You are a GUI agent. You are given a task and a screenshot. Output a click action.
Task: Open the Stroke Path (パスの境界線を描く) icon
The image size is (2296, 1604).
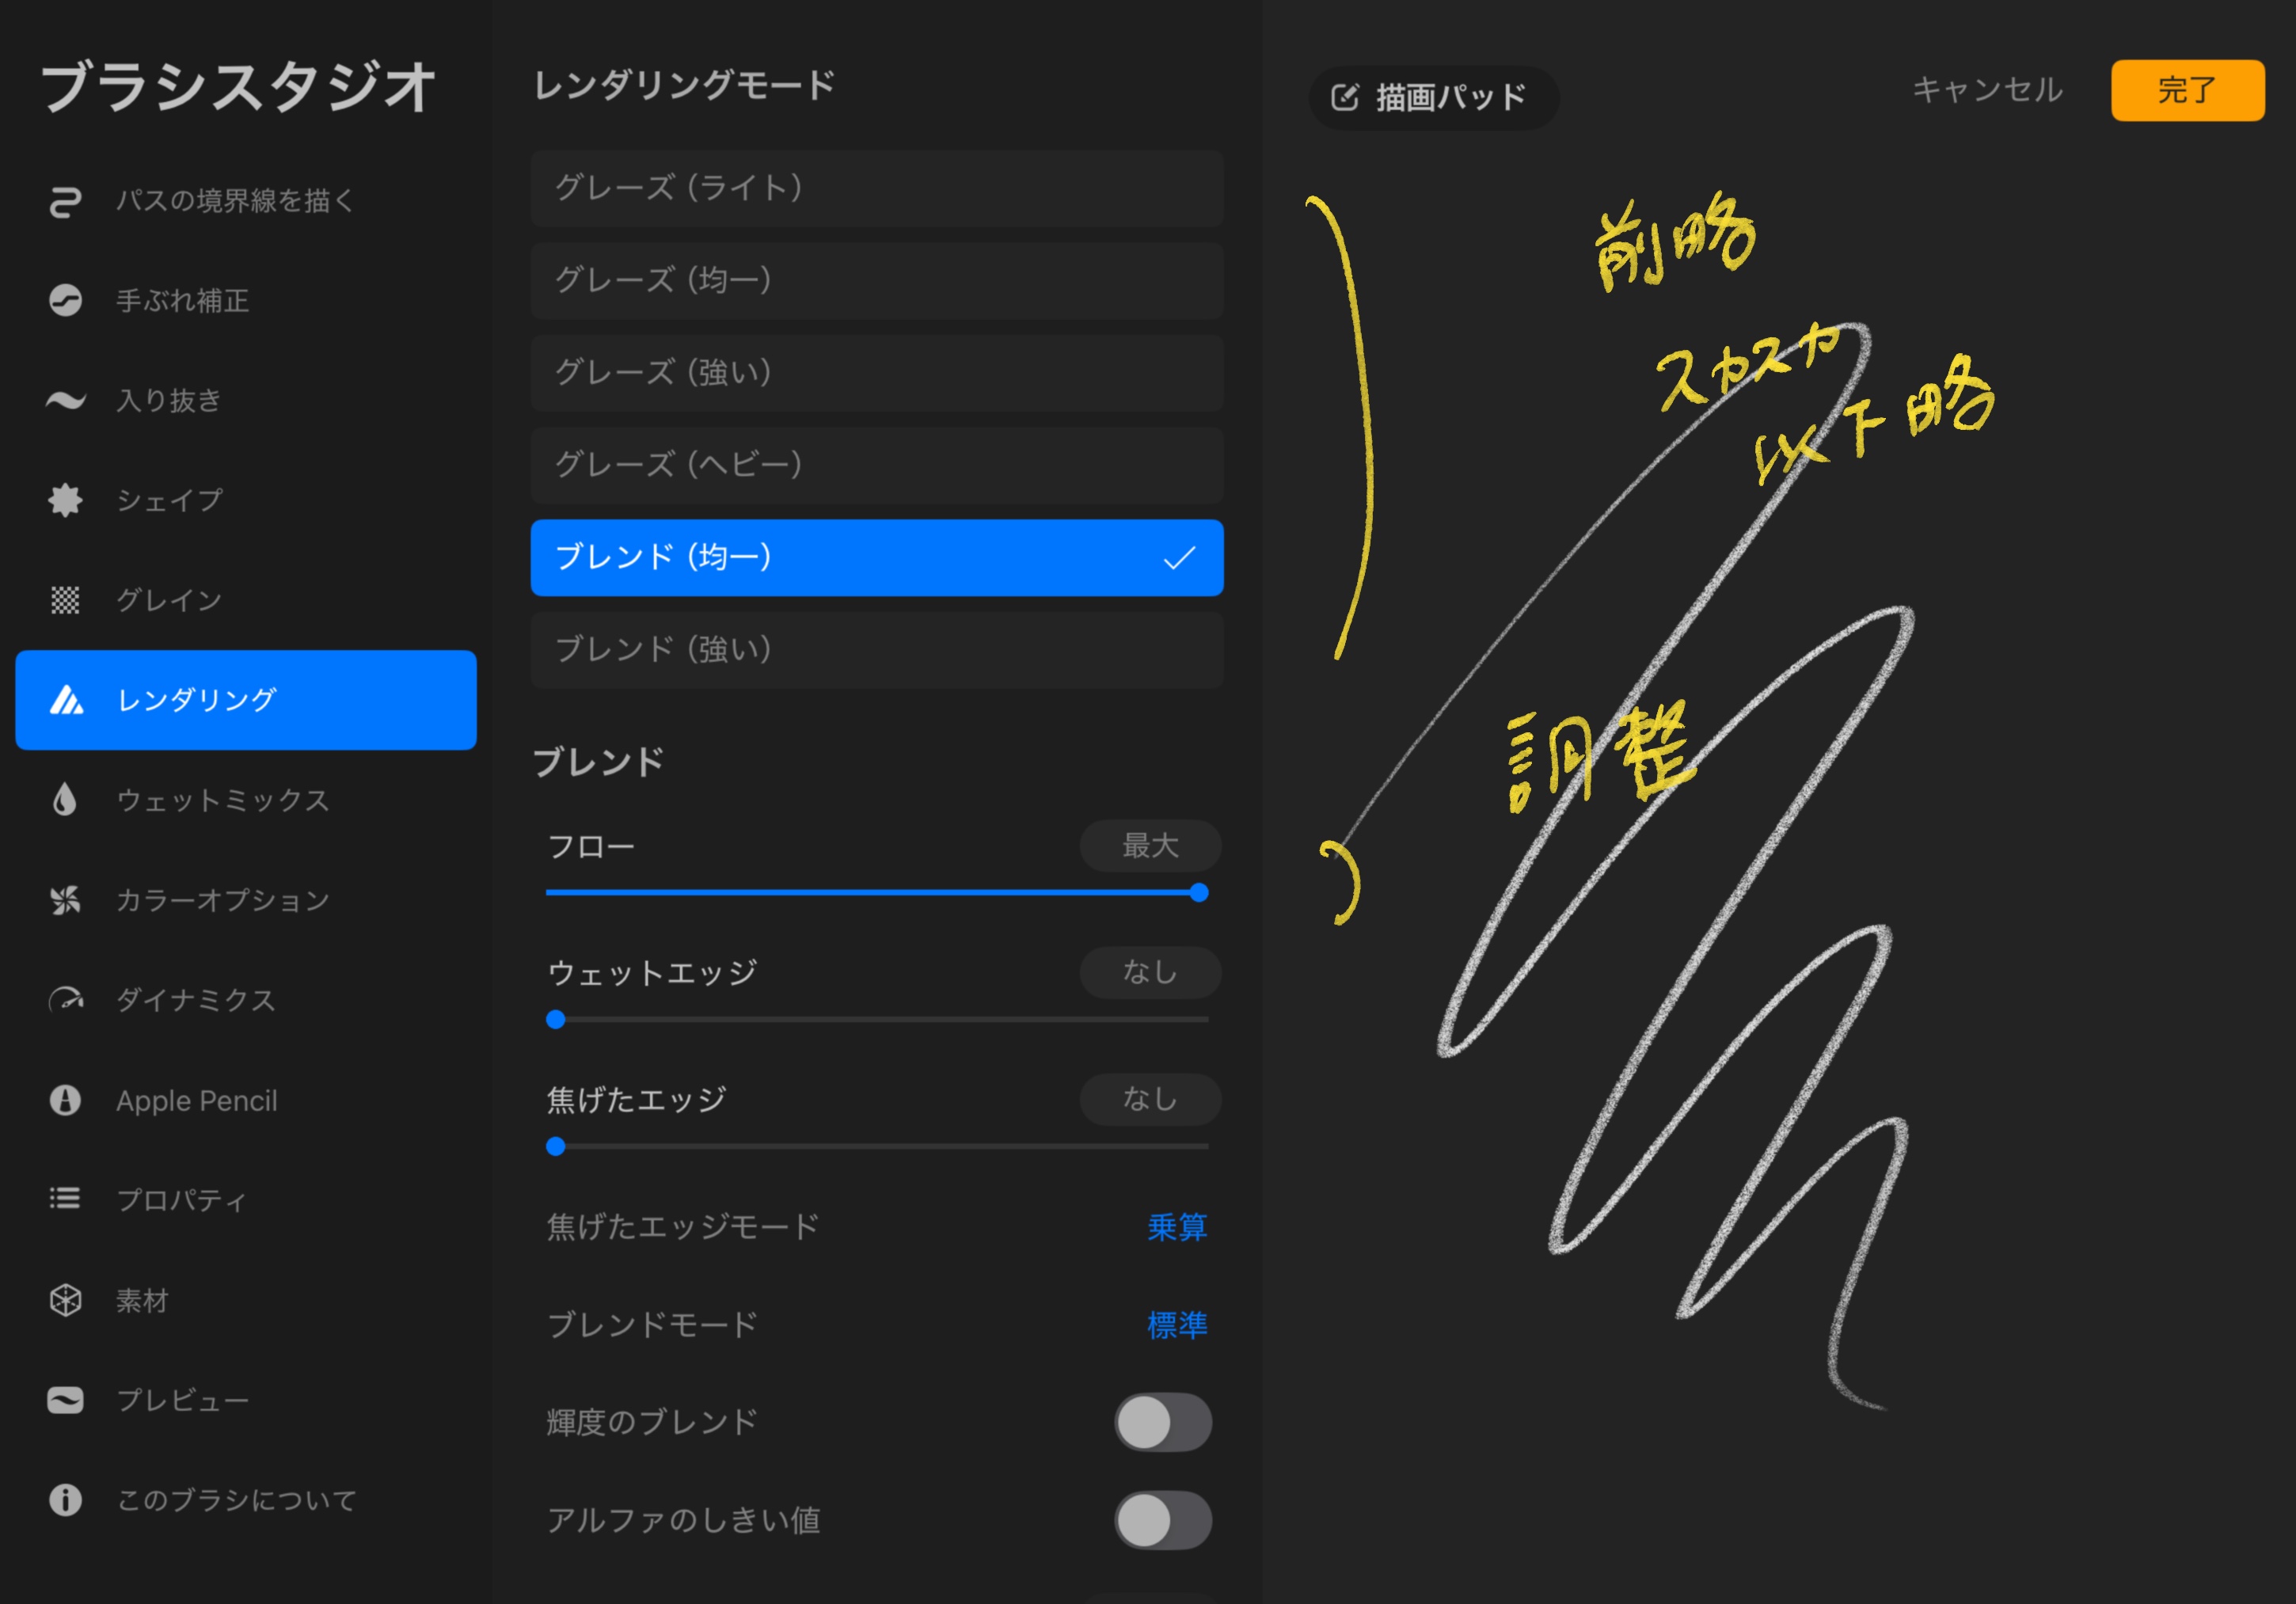click(65, 201)
